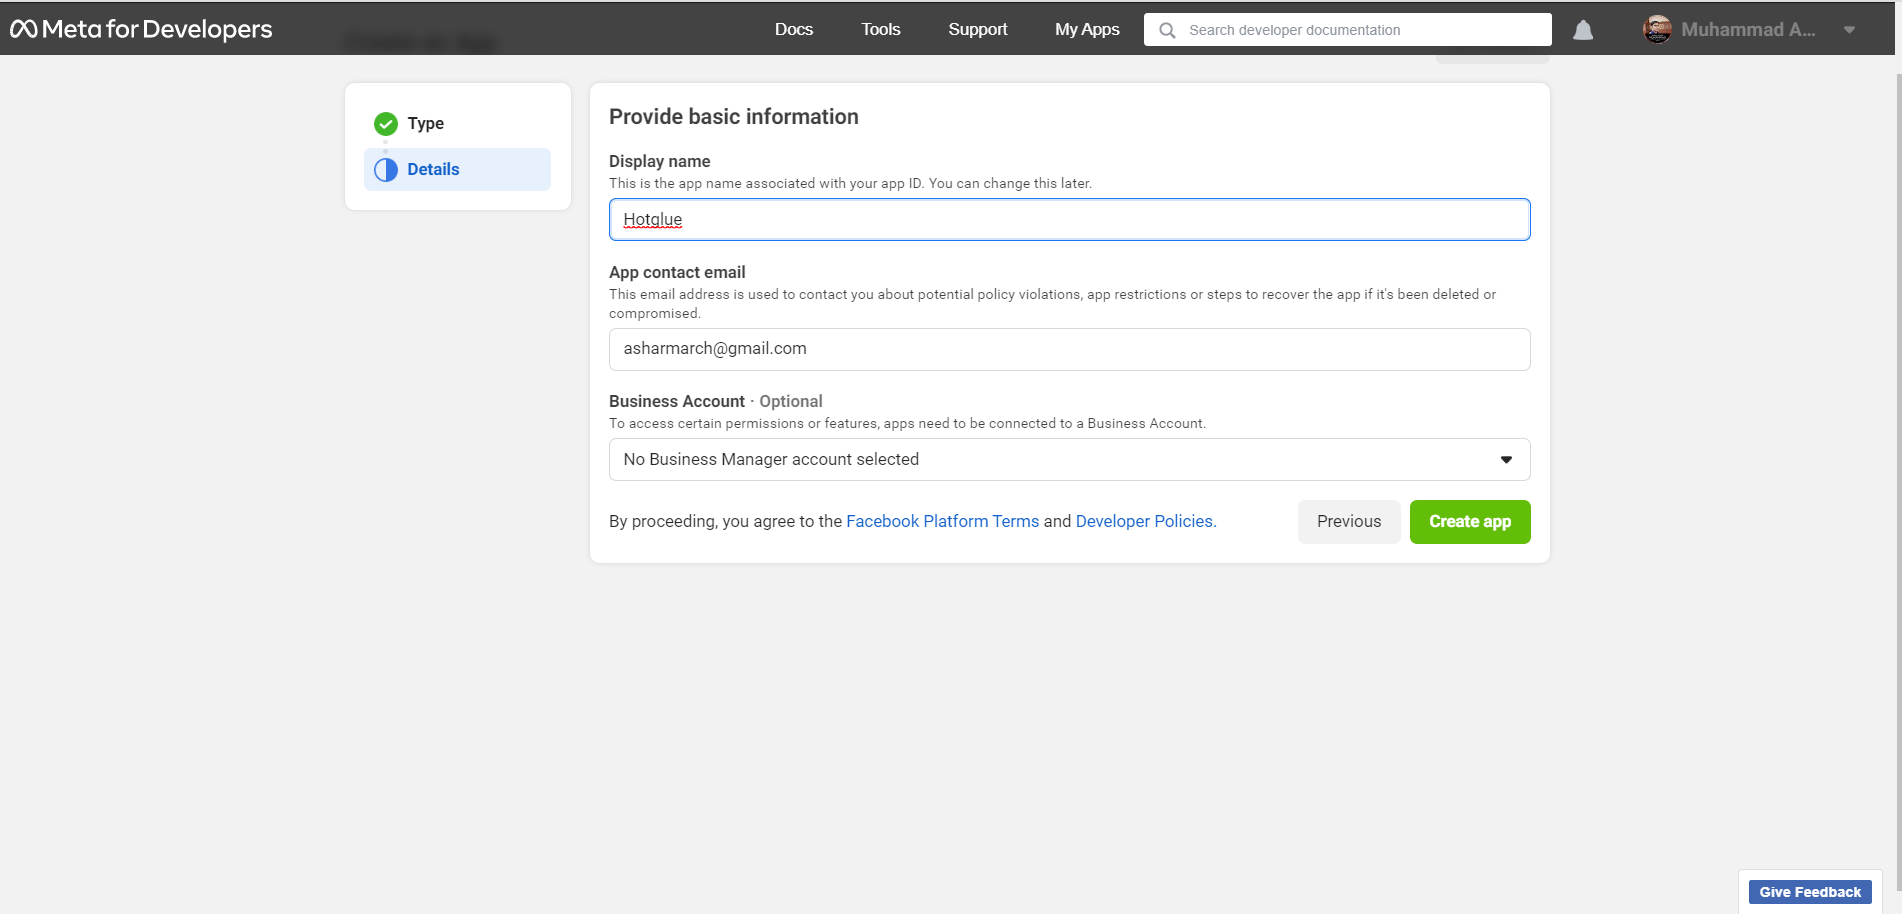Click the Give Feedback button
This screenshot has width=1902, height=914.
tap(1810, 892)
